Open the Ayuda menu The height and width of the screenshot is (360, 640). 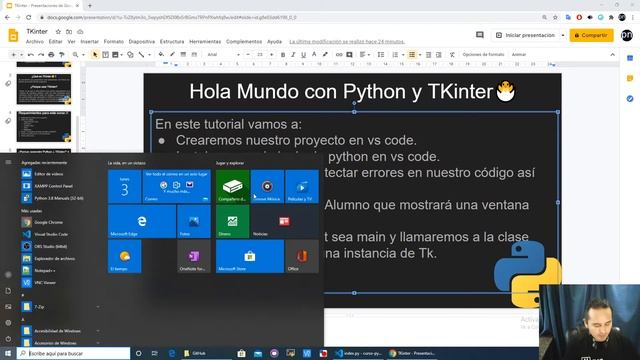[274, 42]
